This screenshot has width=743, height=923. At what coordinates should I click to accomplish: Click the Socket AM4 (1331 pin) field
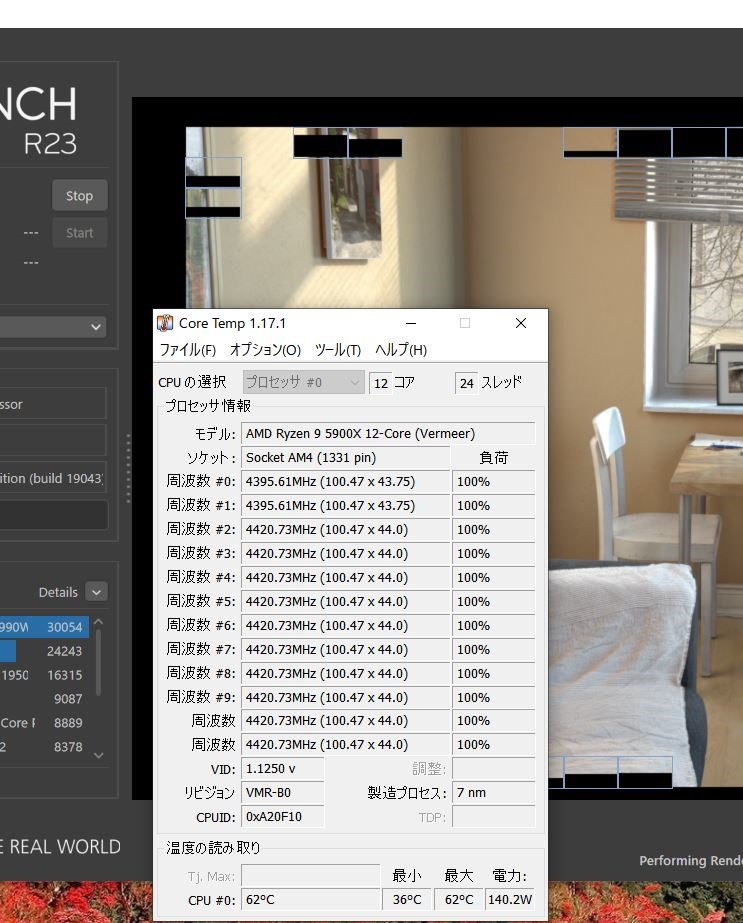pos(346,458)
